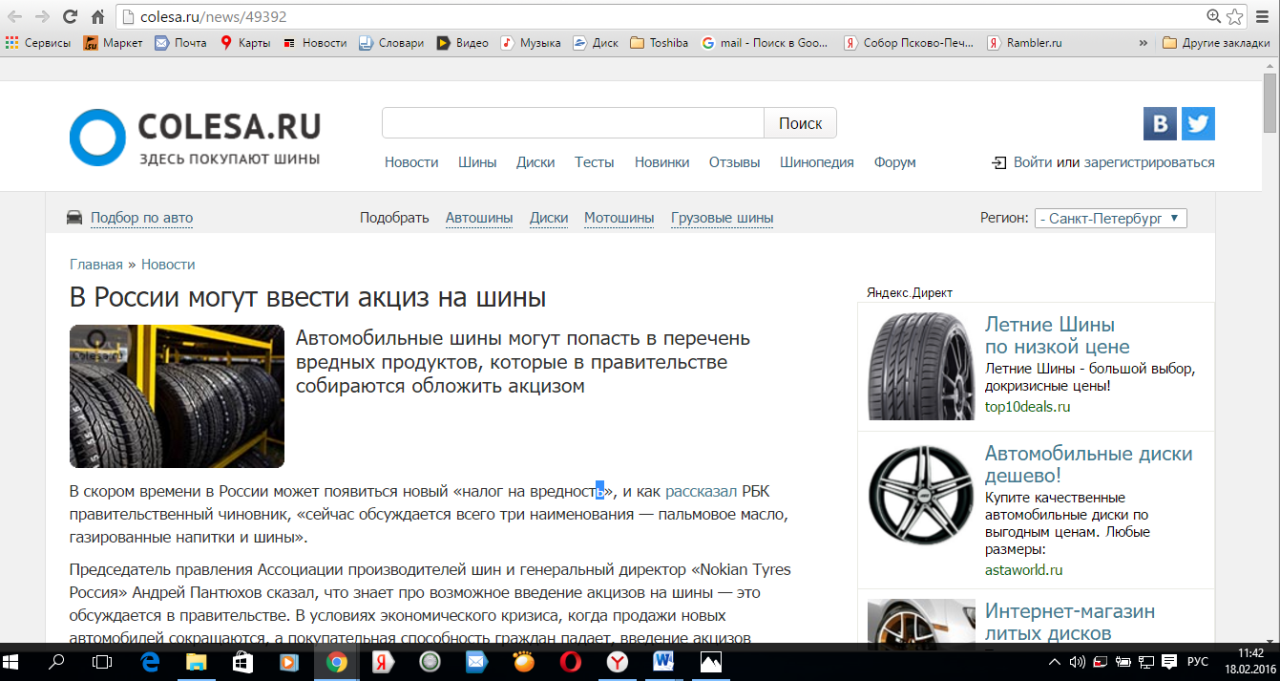Open Task View on the taskbar
The image size is (1280, 681).
(x=102, y=662)
